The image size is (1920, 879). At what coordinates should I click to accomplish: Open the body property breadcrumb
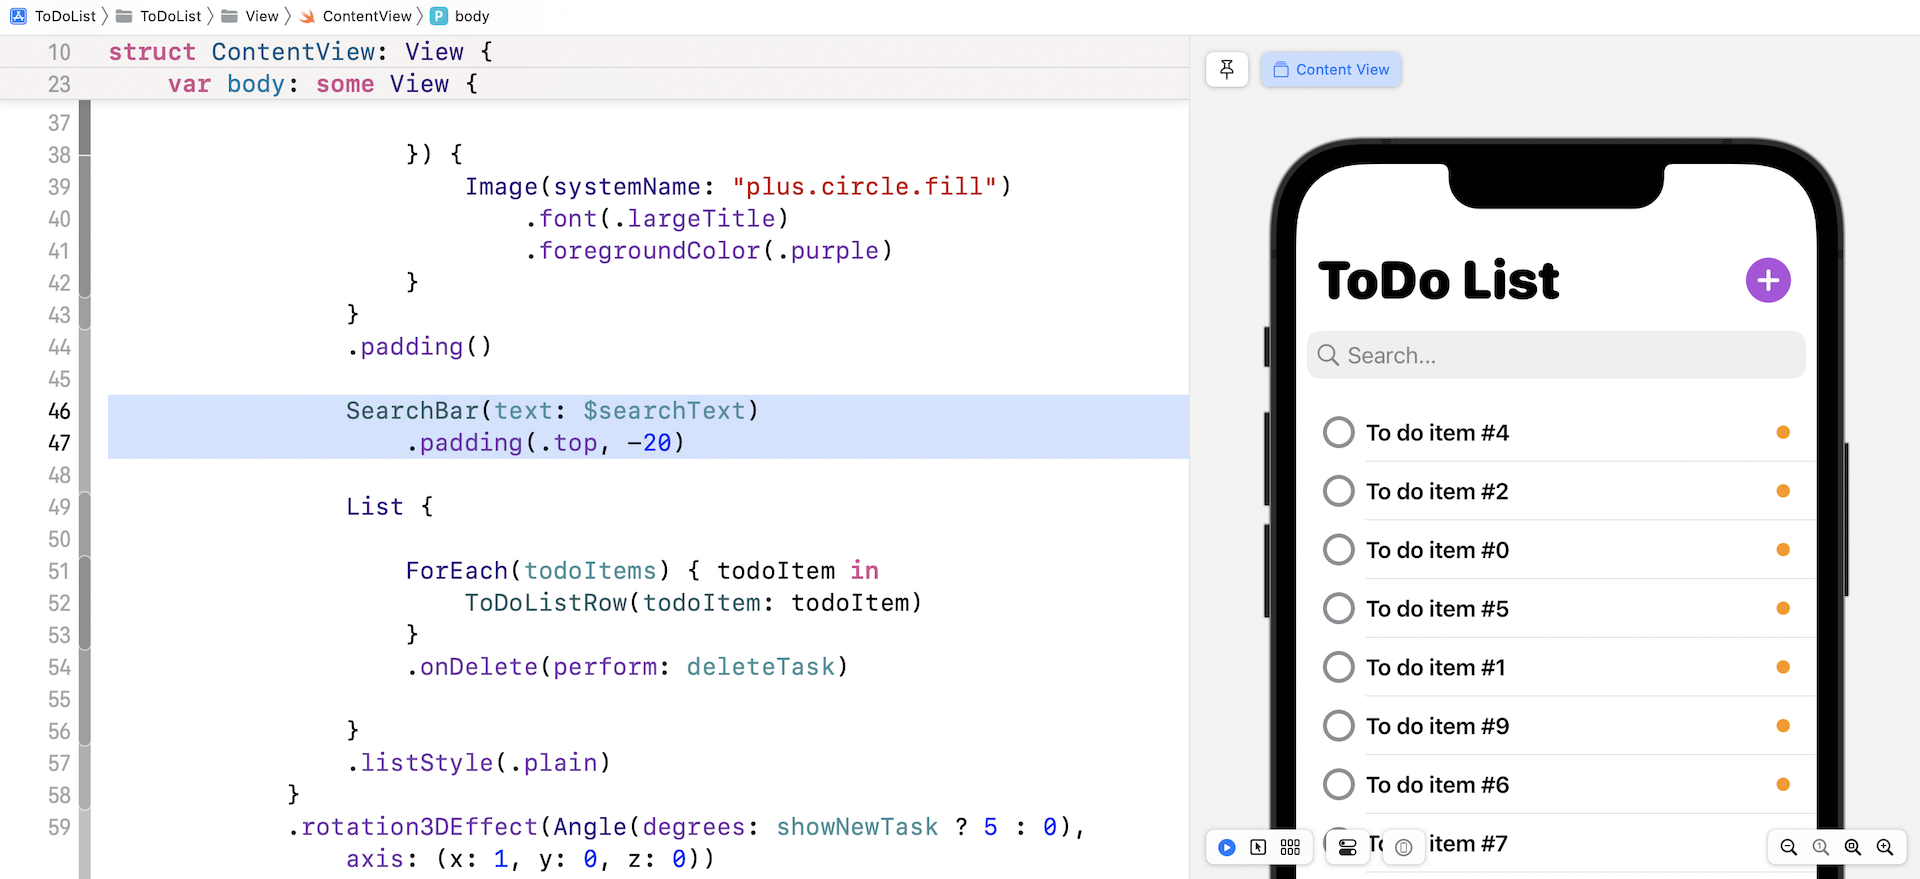472,16
